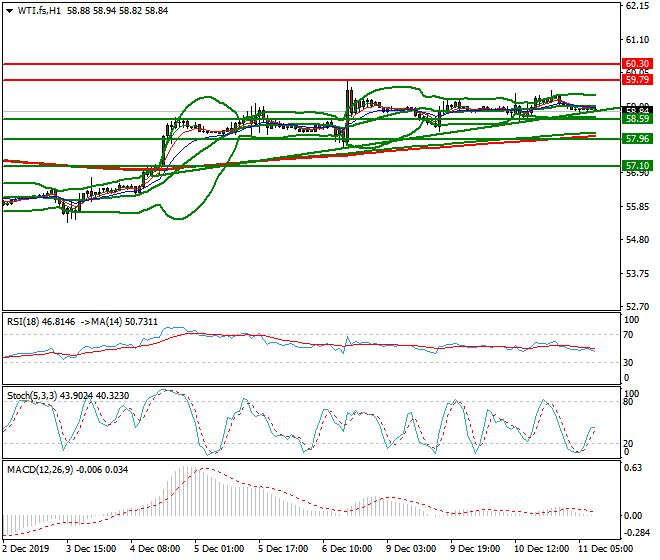Click the 0.63 value on MACD scale
Image resolution: width=660 pixels, height=560 pixels.
[x=634, y=466]
